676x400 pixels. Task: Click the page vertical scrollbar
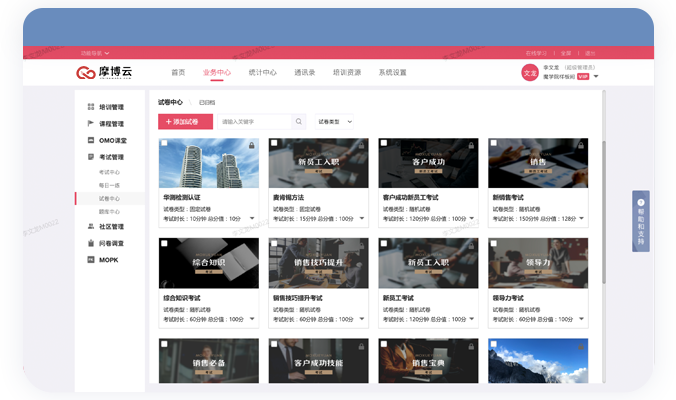click(604, 212)
